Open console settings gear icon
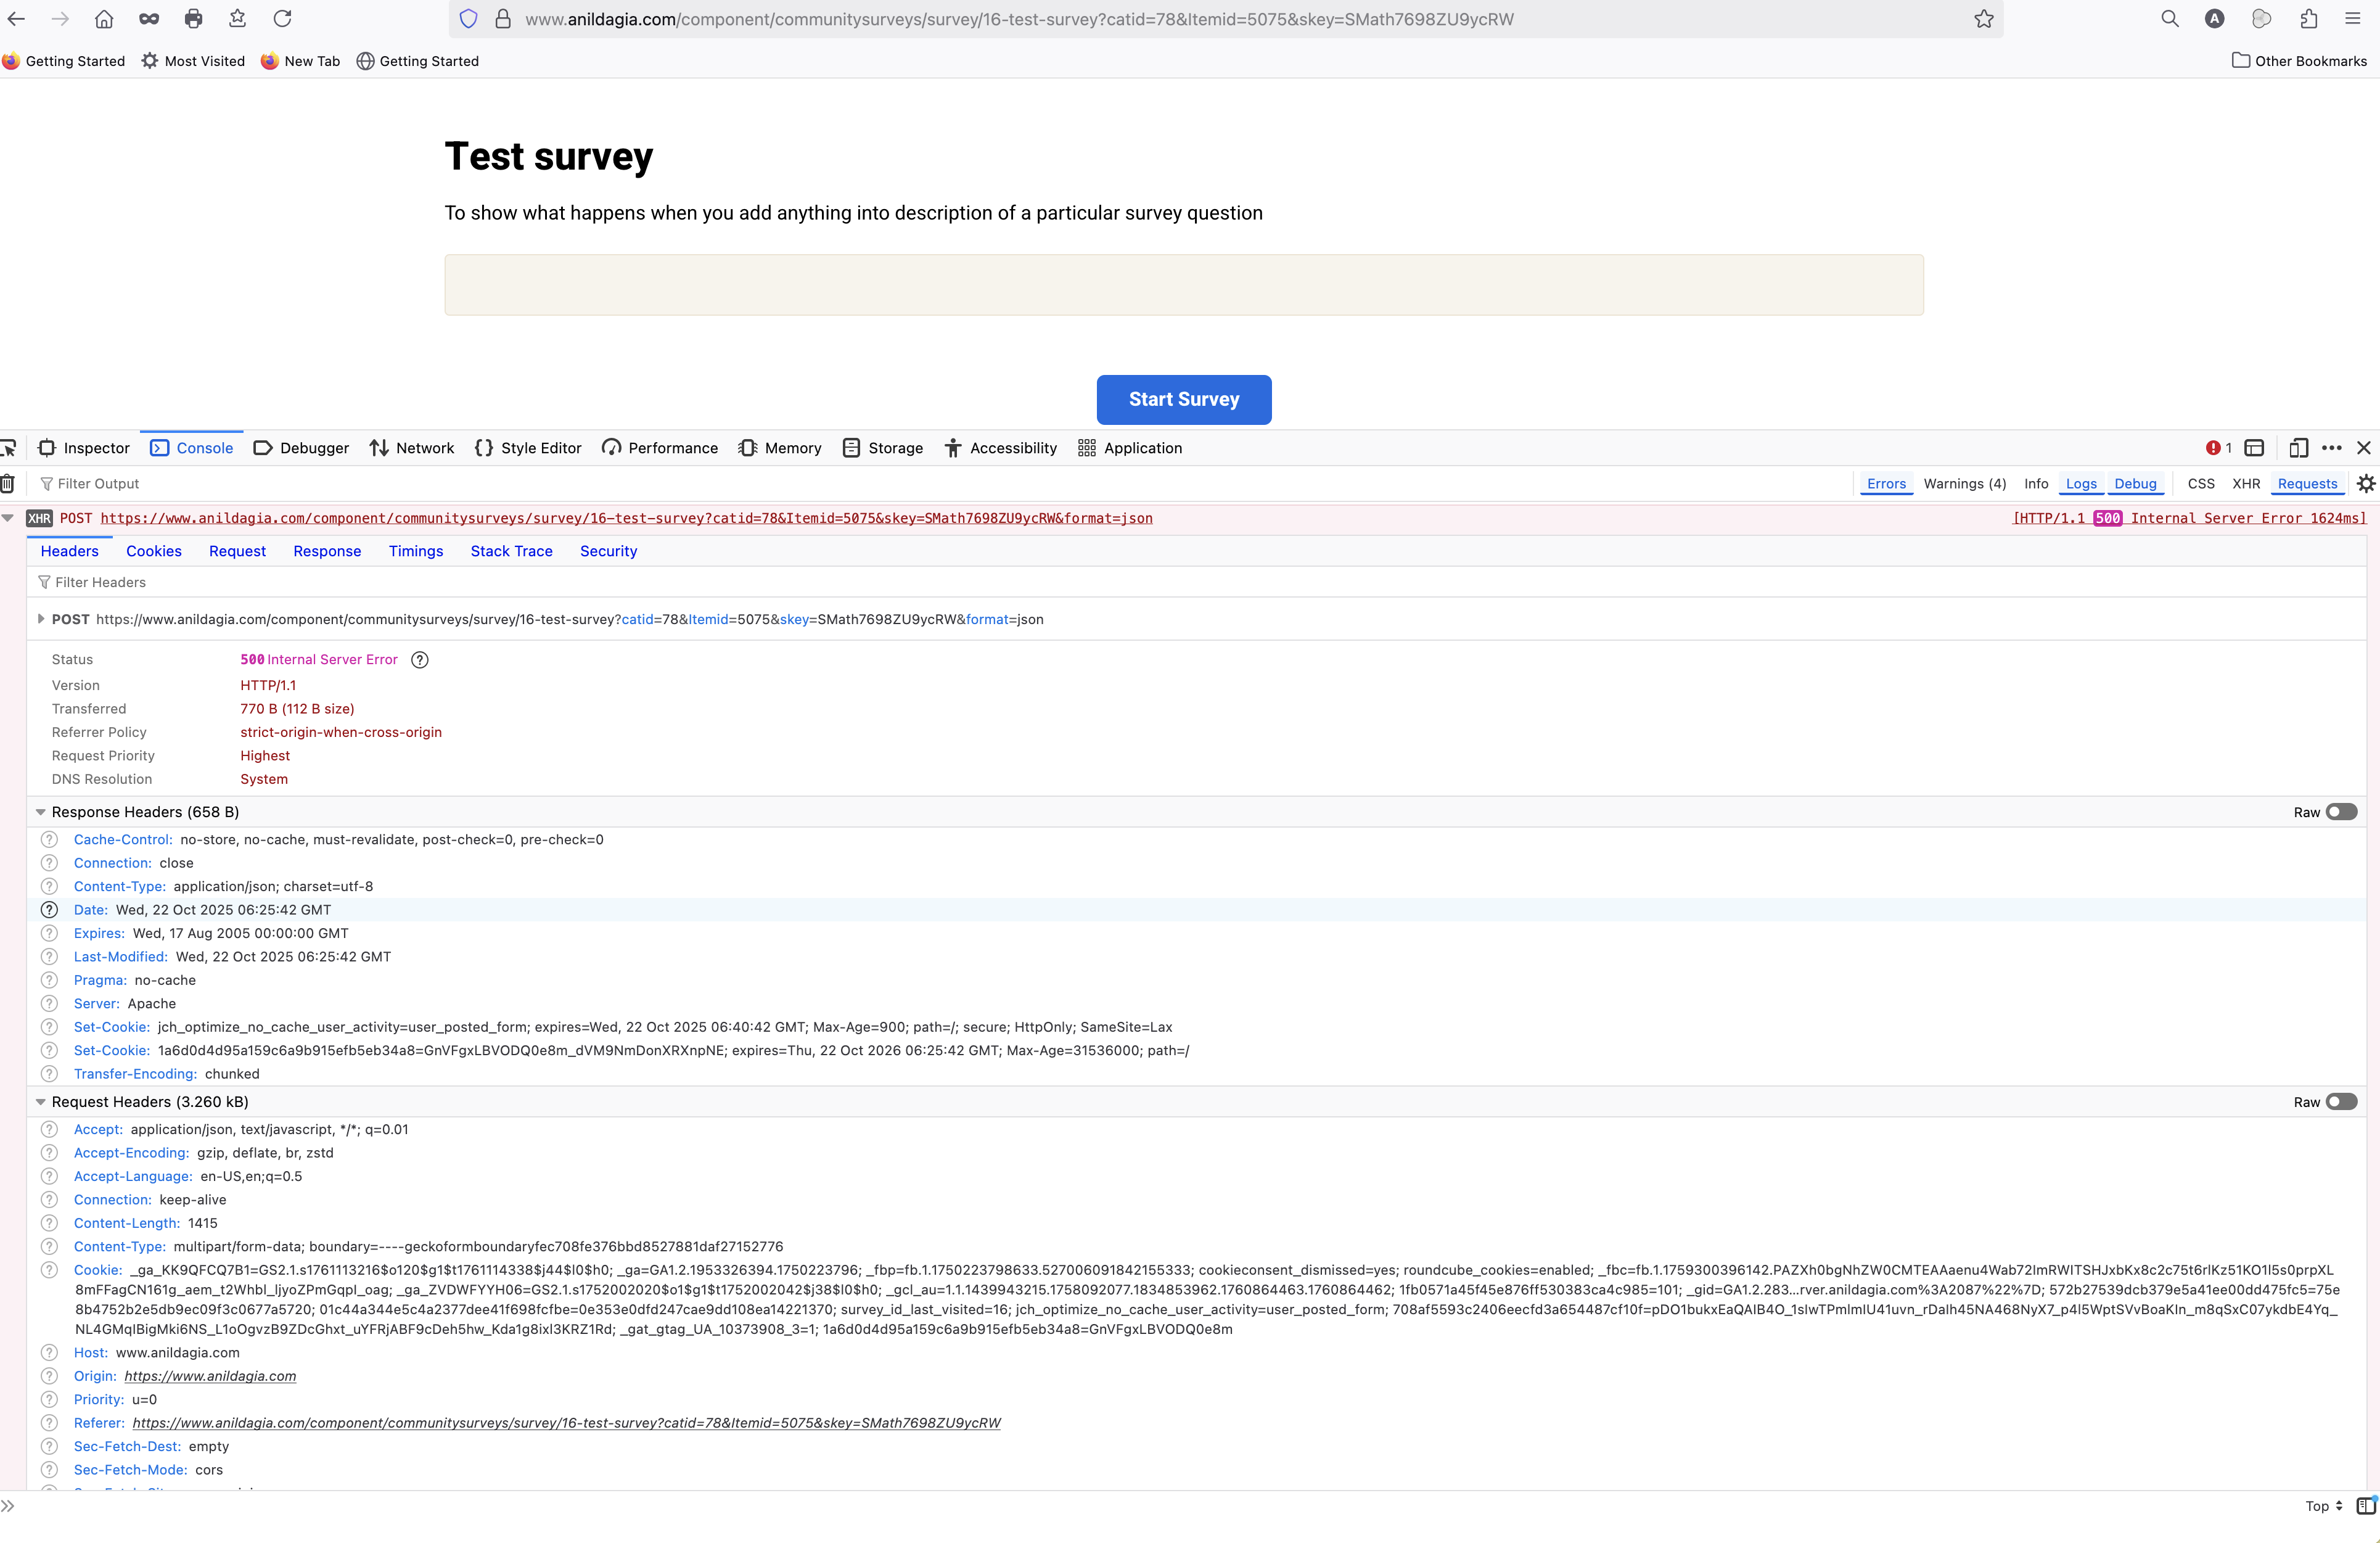Screen dimensions: 2380x1543 [x=2365, y=484]
